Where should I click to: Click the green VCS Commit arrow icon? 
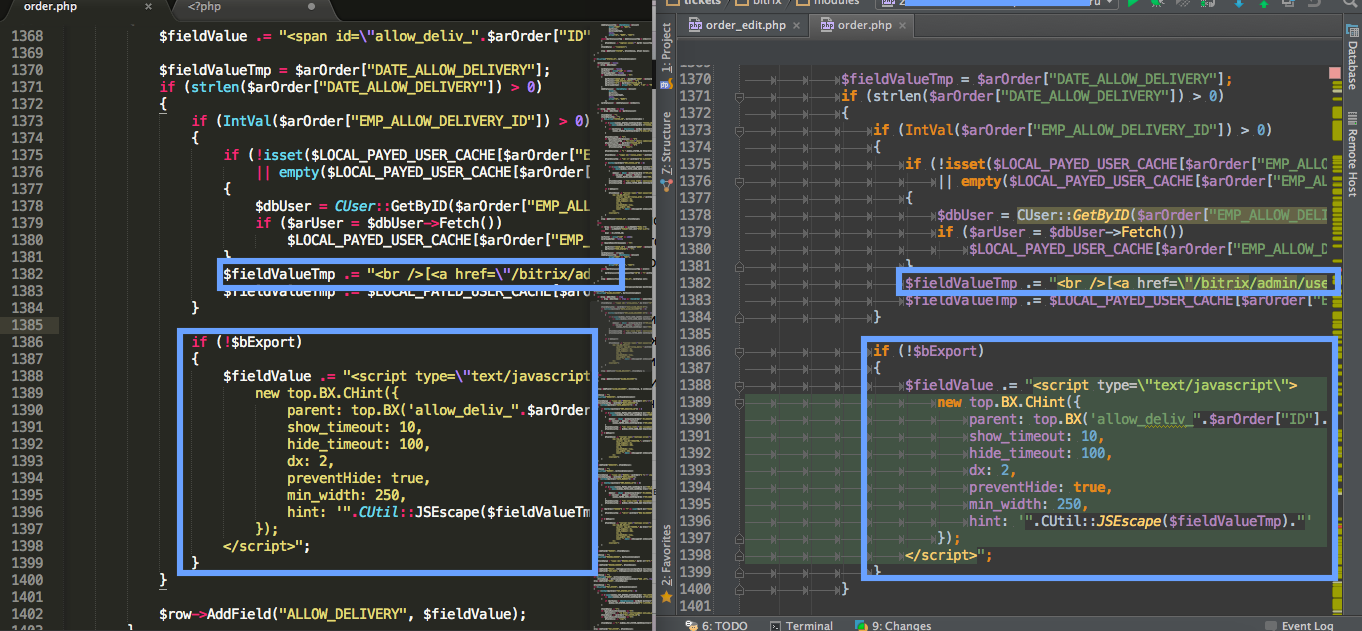[1264, 3]
